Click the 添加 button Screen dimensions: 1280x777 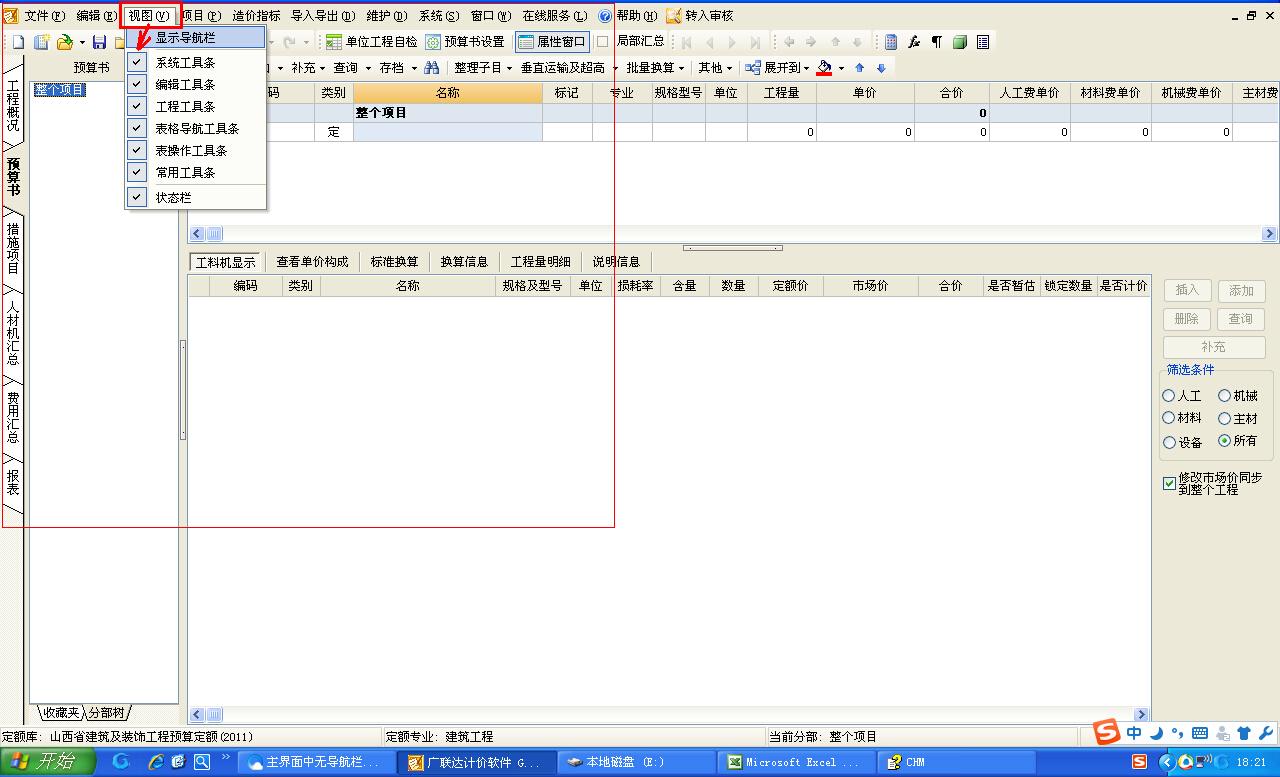1241,290
